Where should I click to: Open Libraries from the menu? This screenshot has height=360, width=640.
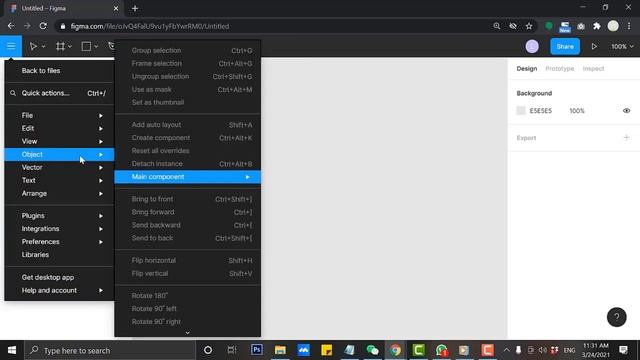(x=59, y=255)
